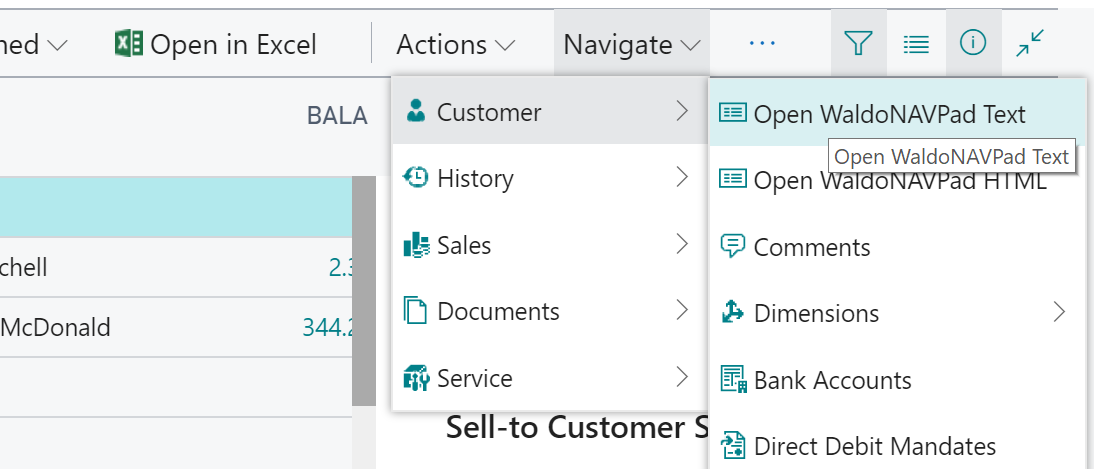
Task: Click Open WaldoNAVPad HTML icon
Action: pos(733,180)
